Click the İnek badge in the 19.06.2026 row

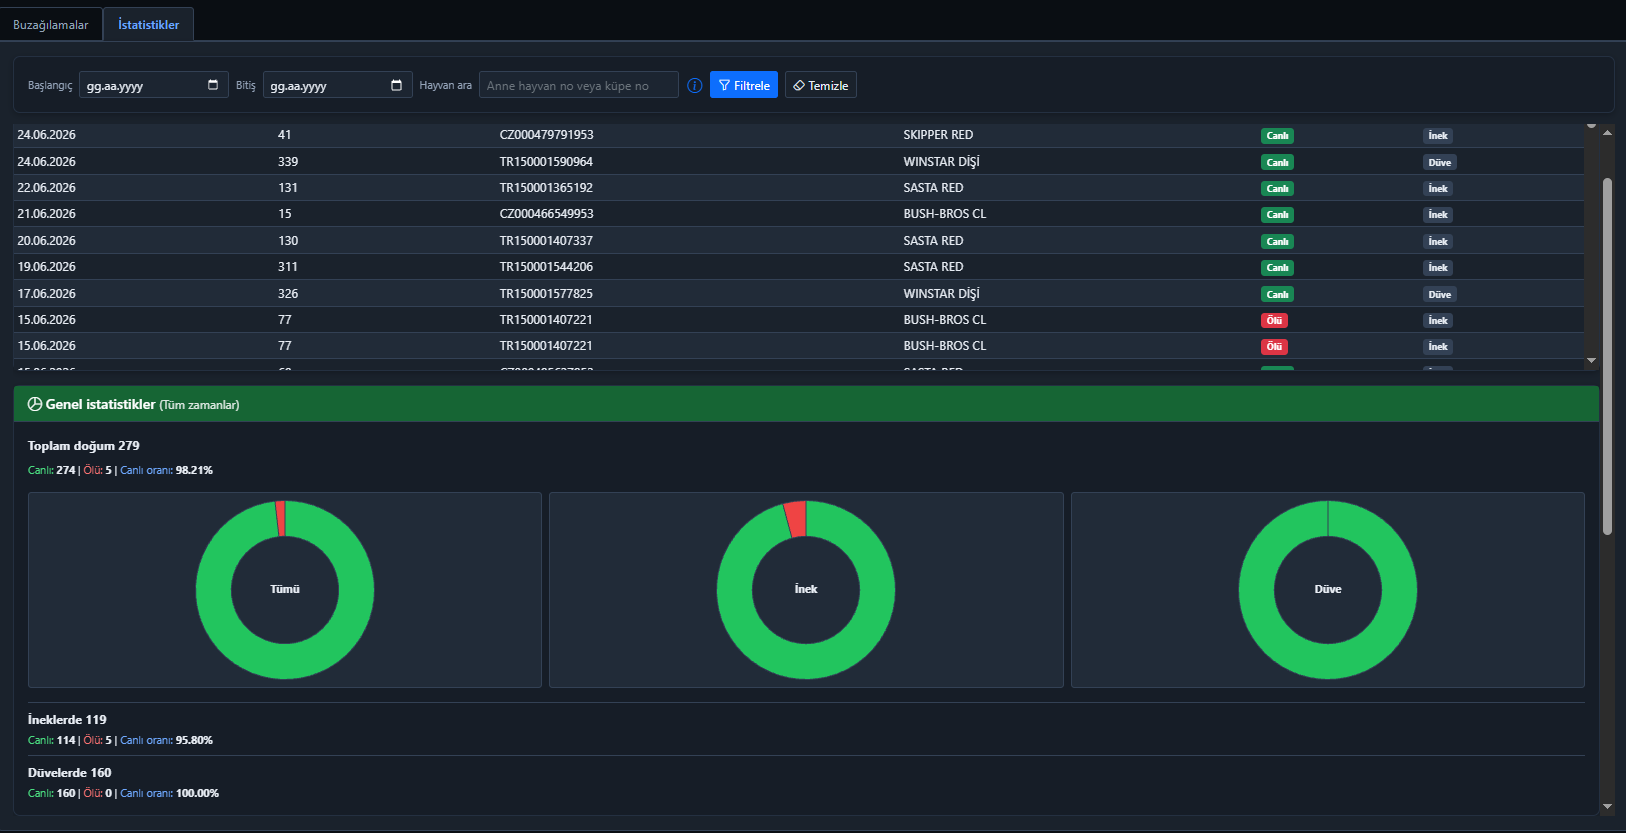[x=1438, y=267]
